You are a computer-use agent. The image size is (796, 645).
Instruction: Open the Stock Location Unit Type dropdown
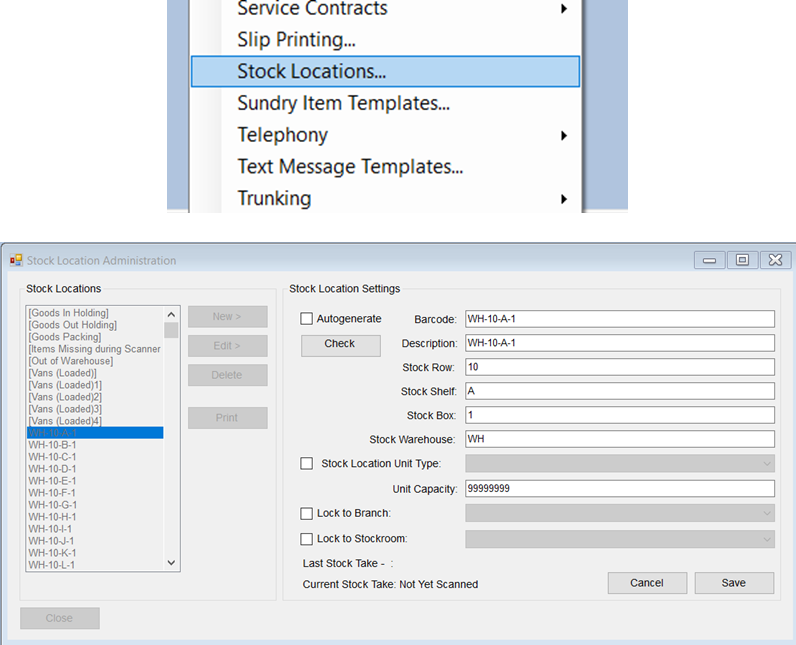(620, 464)
